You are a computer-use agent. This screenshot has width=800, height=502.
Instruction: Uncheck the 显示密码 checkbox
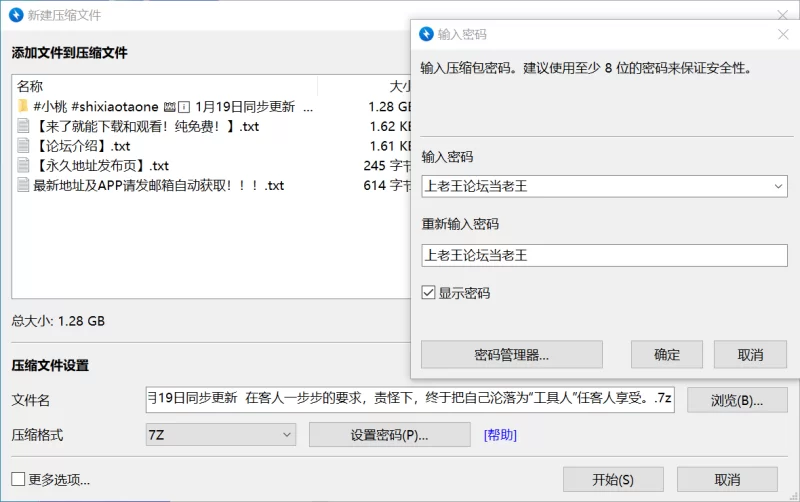pos(428,293)
